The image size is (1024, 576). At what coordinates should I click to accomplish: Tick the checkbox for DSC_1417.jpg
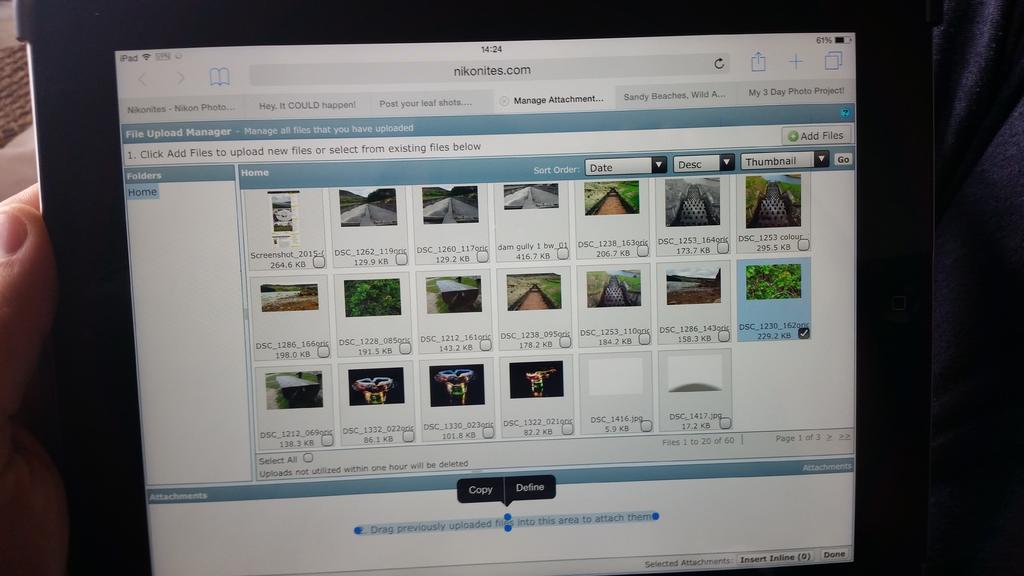point(725,423)
